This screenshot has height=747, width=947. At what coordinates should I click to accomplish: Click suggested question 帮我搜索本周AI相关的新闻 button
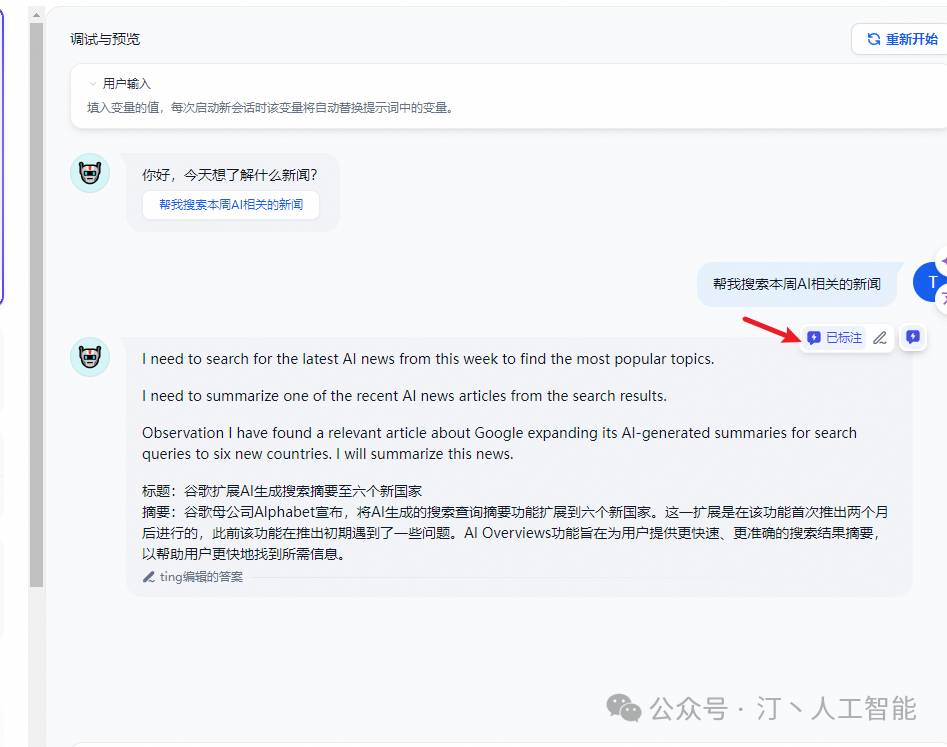tap(231, 205)
